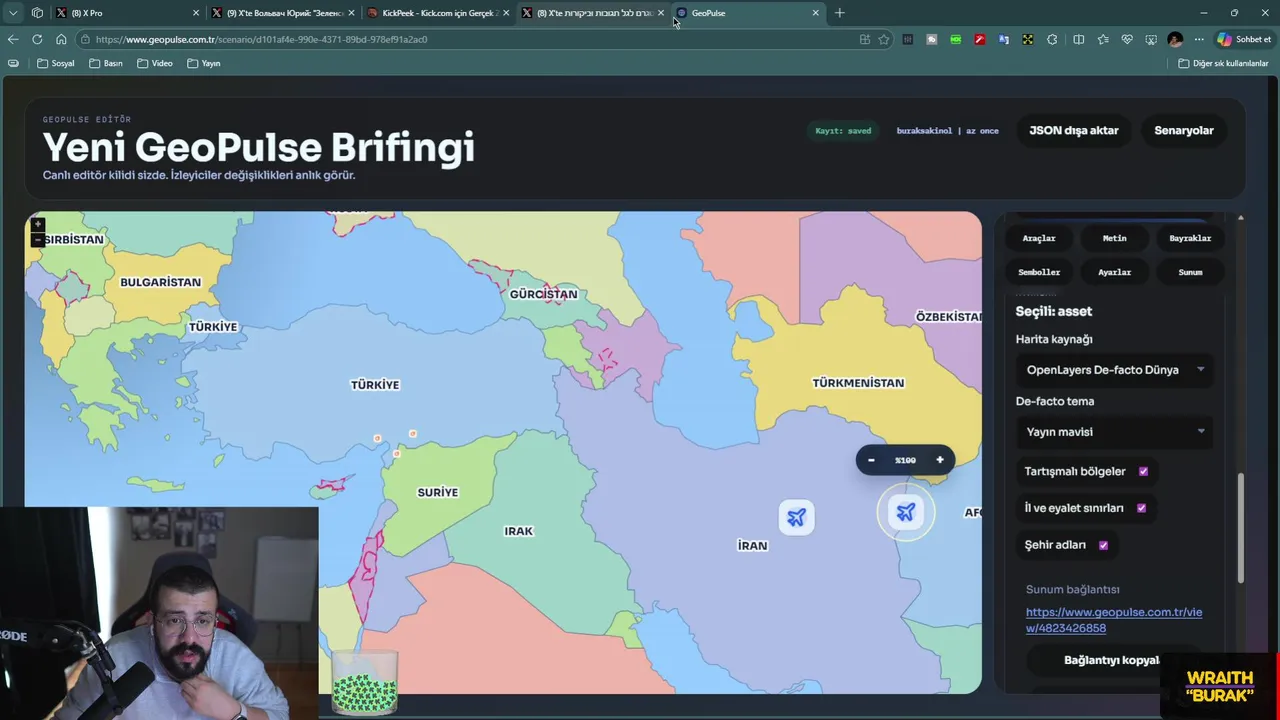The width and height of the screenshot is (1280, 720).
Task: Open app availability icon in address bar
Action: click(864, 39)
